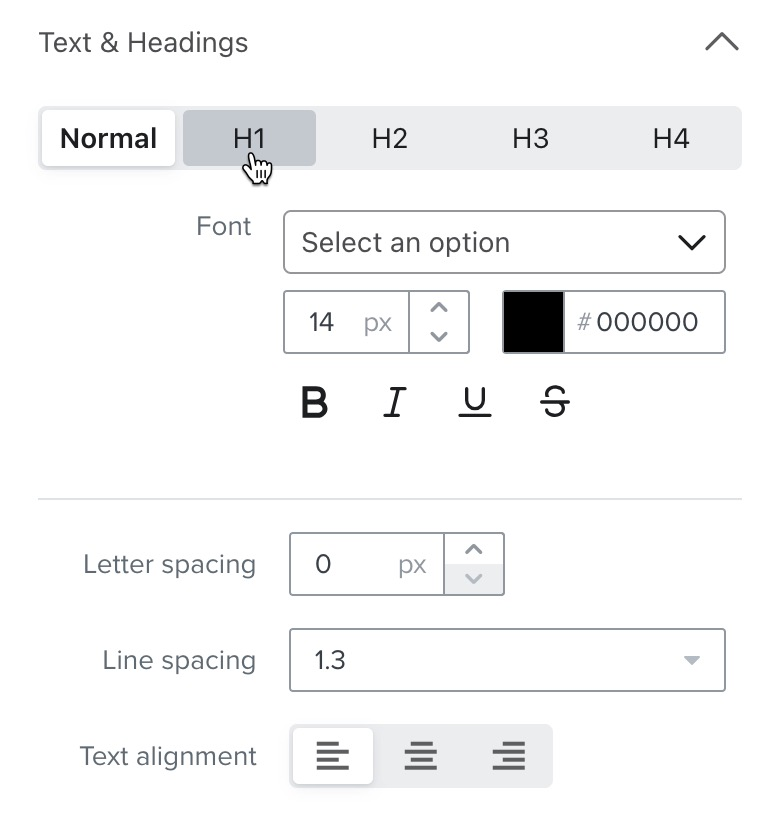Collapse the Text & Headings section
The width and height of the screenshot is (776, 818).
pyautogui.click(x=722, y=42)
